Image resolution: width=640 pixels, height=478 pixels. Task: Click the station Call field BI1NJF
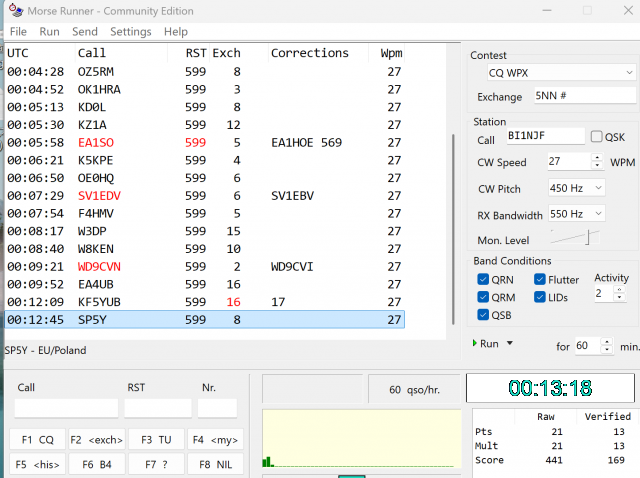[x=546, y=136]
